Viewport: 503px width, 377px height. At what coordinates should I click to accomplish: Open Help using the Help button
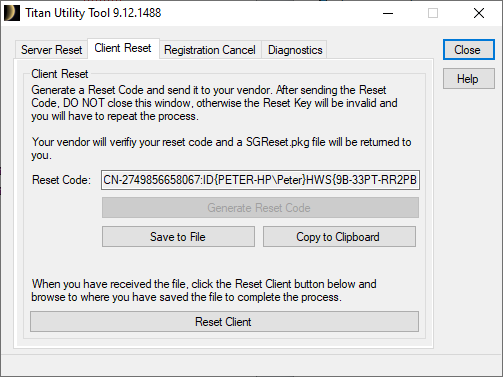(x=469, y=79)
